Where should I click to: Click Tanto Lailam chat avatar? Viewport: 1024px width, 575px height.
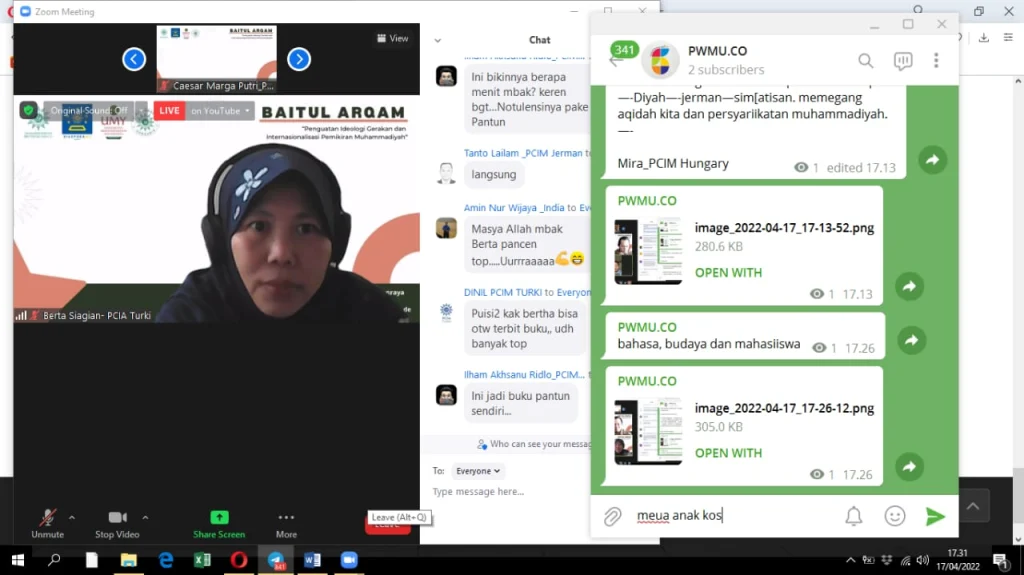(446, 174)
